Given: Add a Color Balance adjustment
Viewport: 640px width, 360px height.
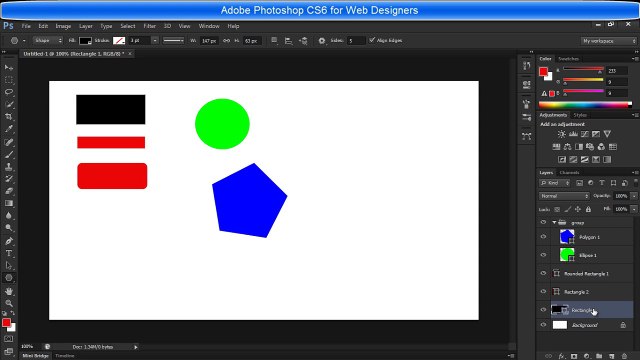Looking at the screenshot, I should (x=567, y=147).
